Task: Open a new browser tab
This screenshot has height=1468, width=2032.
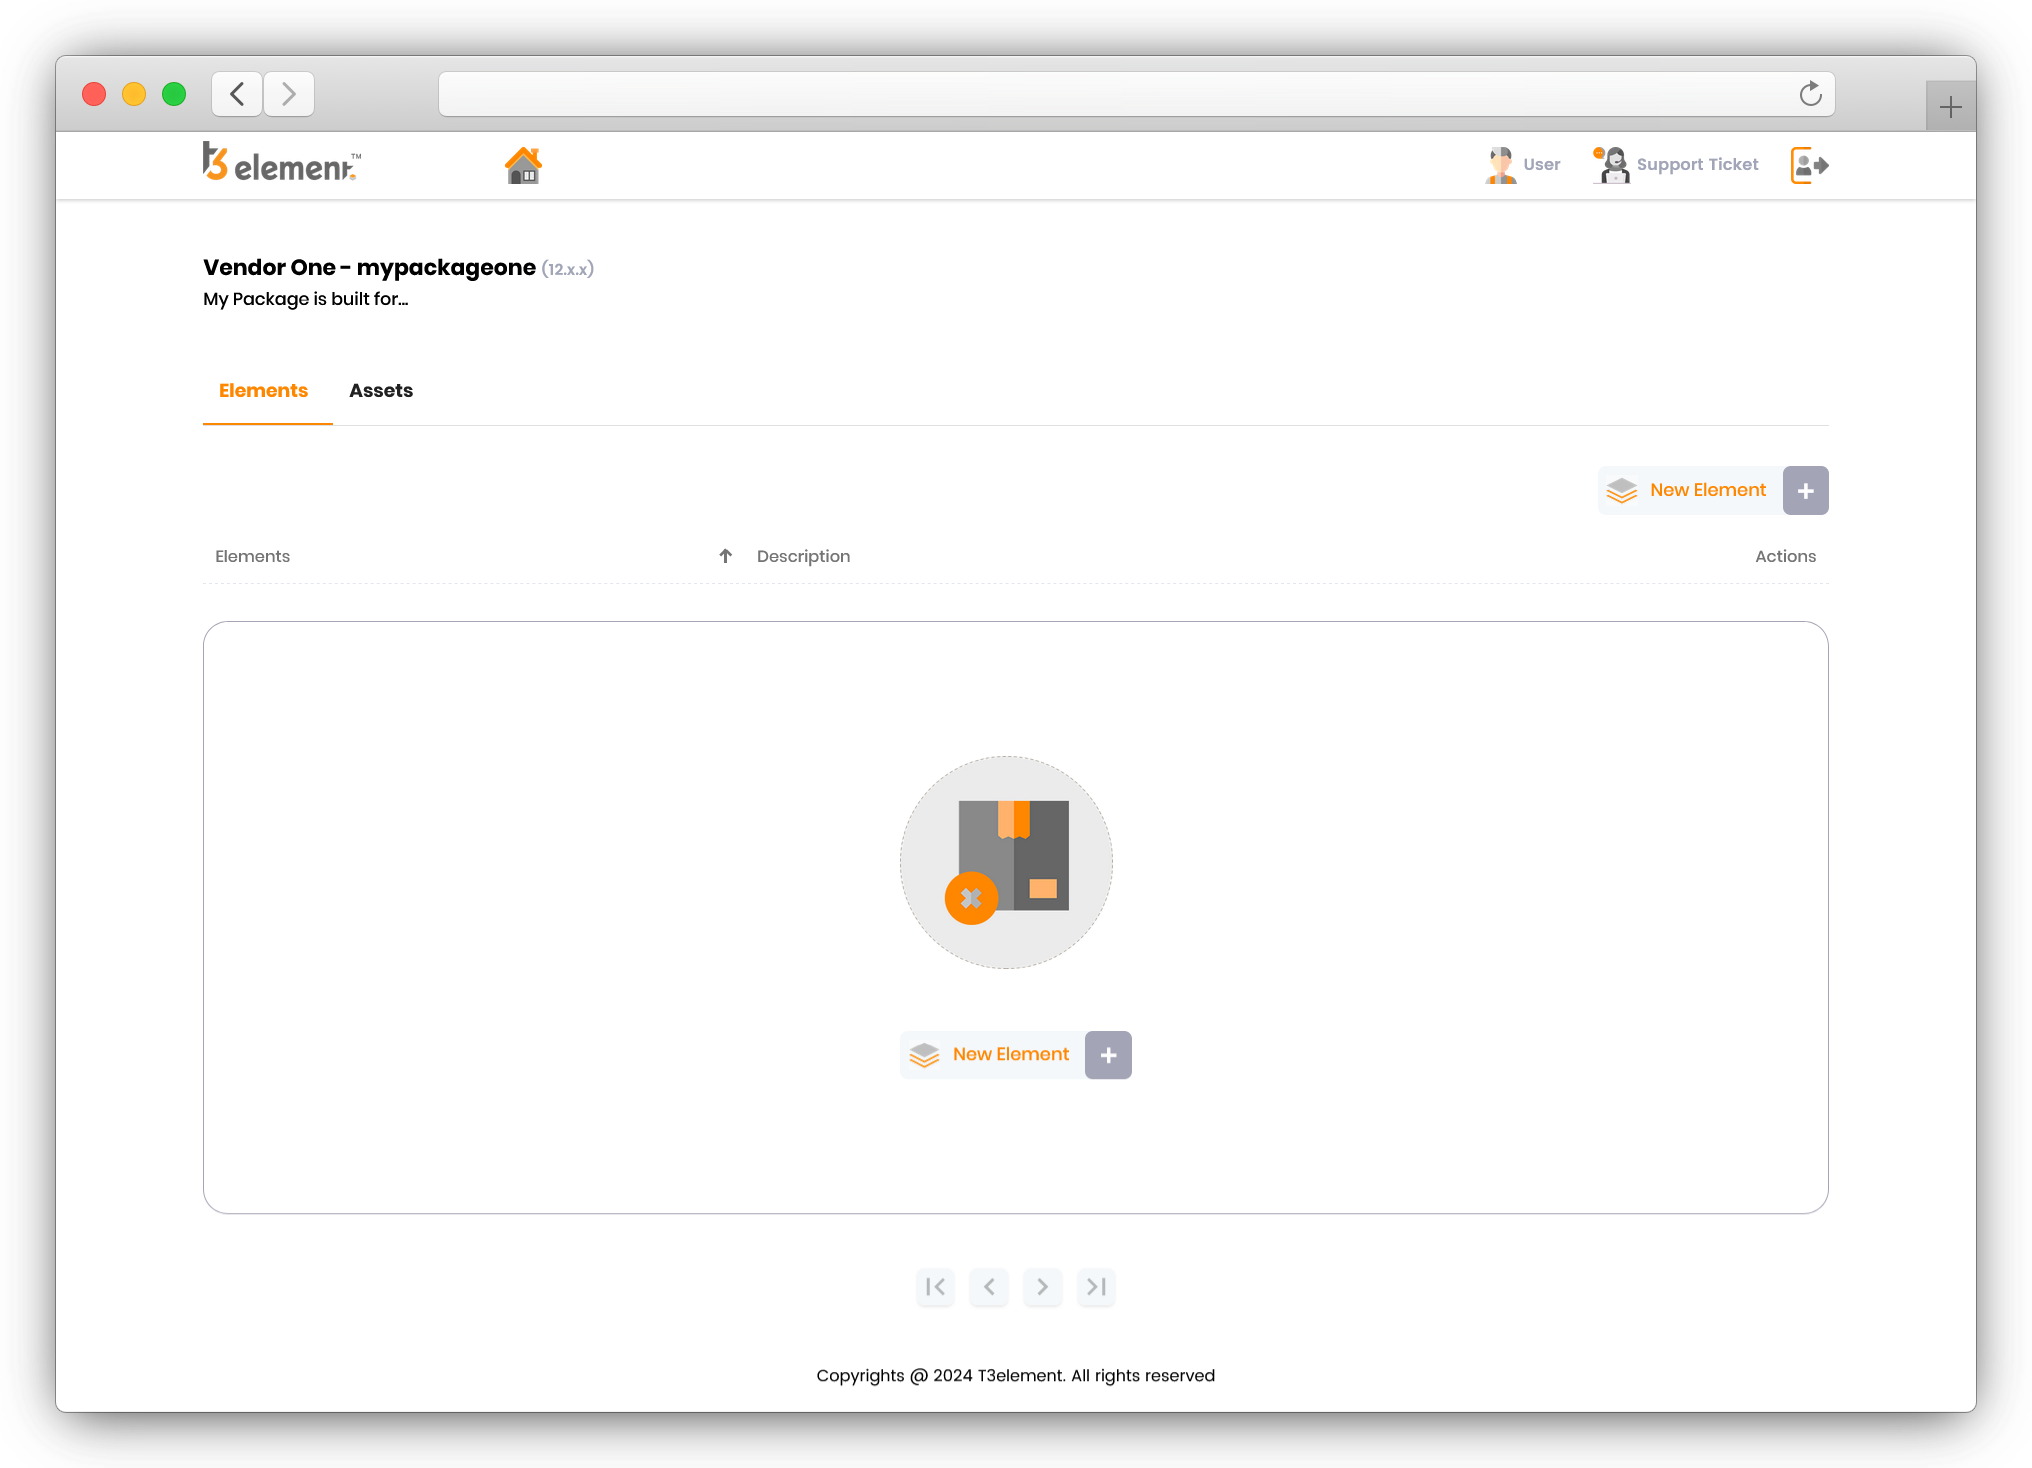Action: pos(1950,106)
